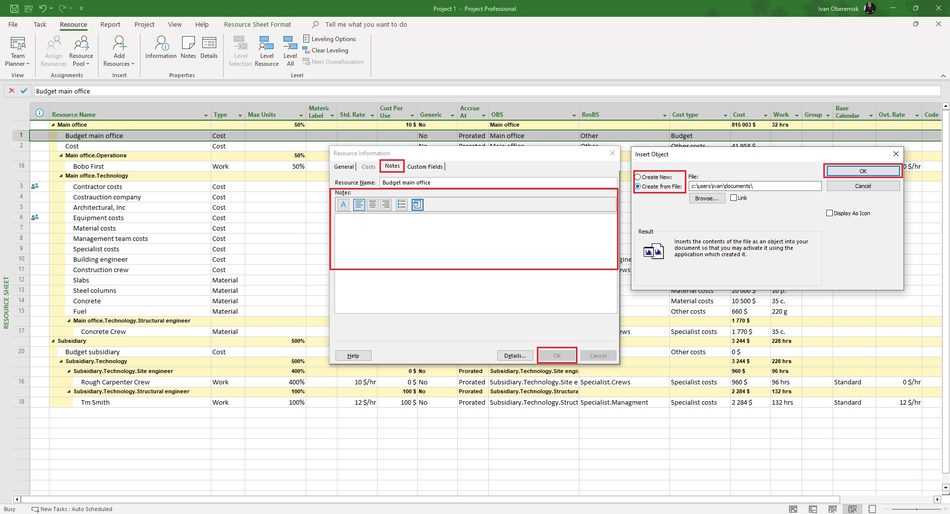Open the Resource Pool ribbon button
The image size is (950, 514).
coord(81,51)
